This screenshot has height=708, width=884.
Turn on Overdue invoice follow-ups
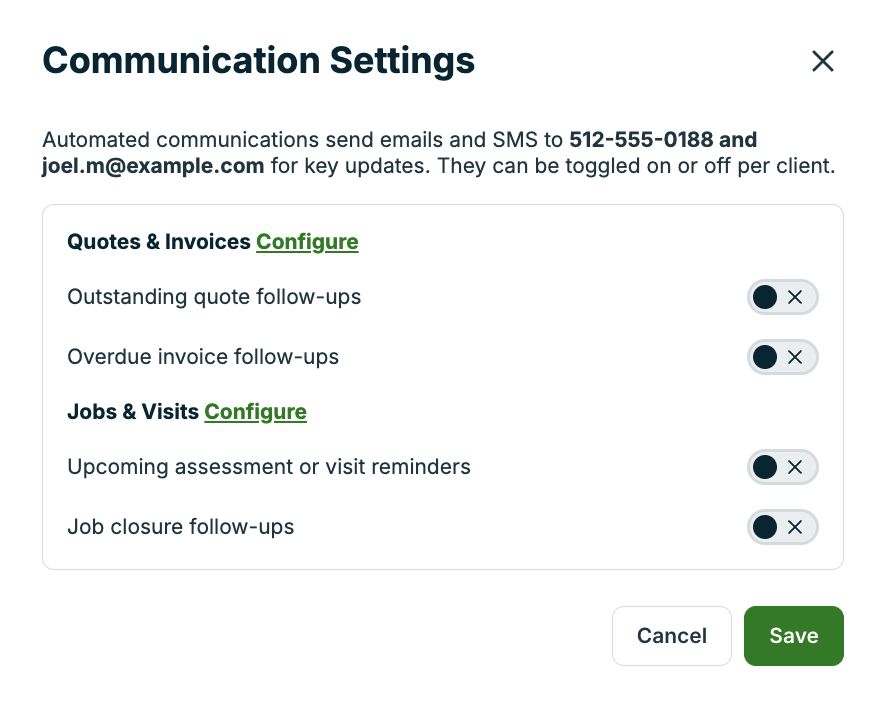click(x=782, y=357)
